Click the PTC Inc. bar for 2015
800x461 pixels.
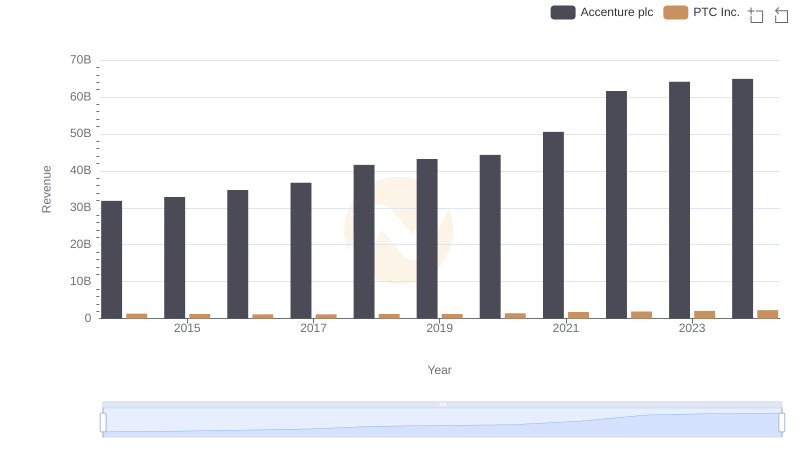click(199, 316)
